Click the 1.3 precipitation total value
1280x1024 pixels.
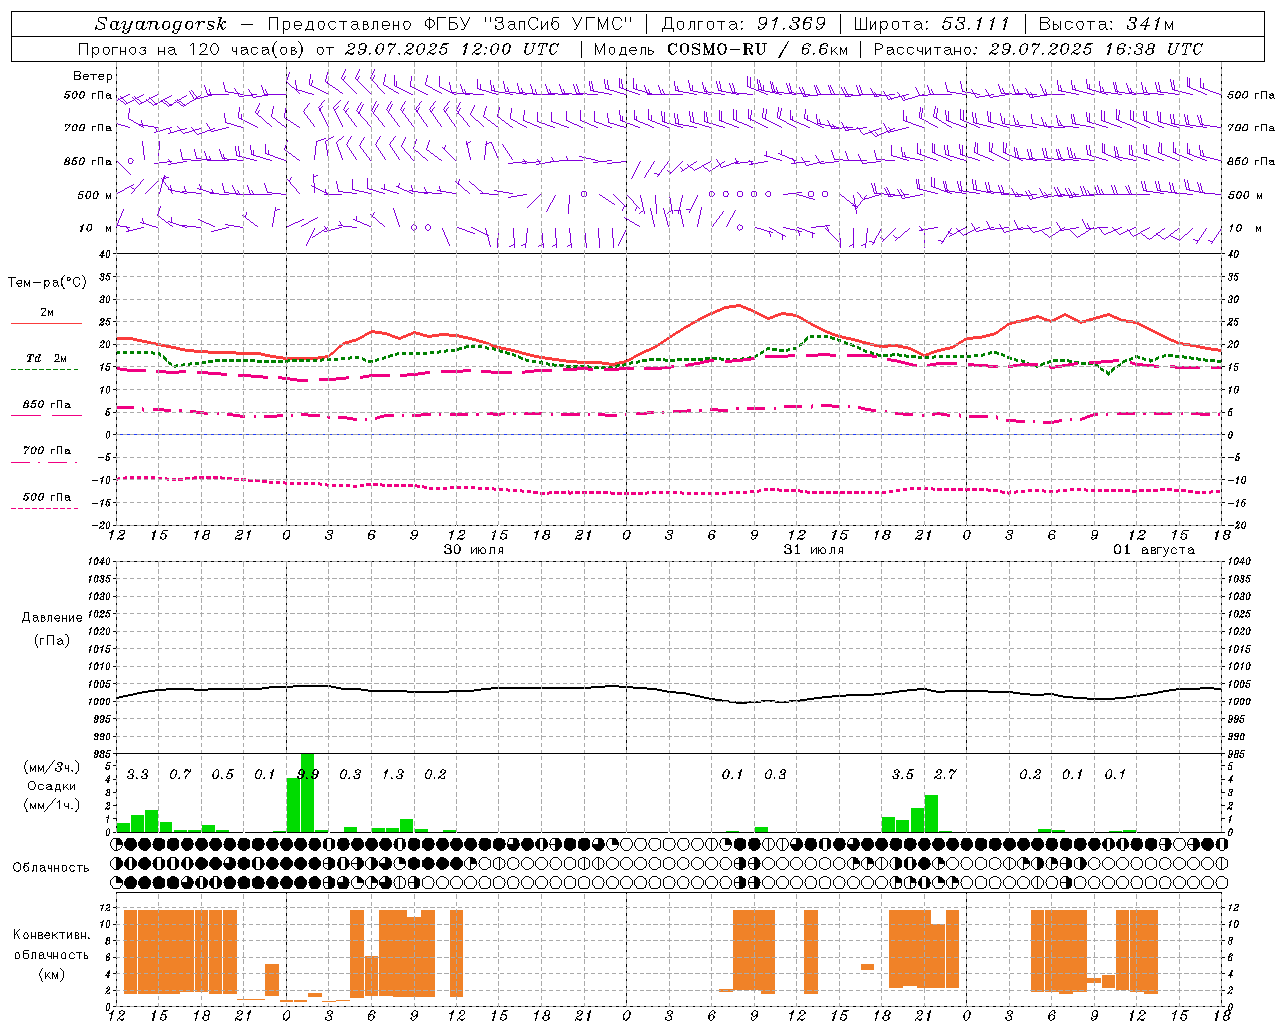tap(393, 775)
